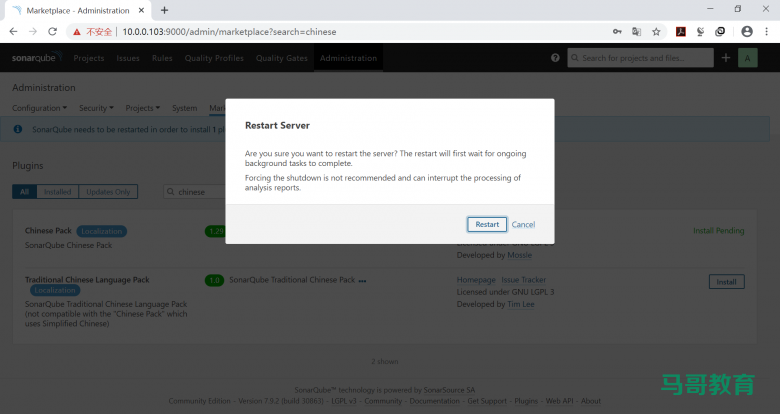Click the saved password key icon
Screen dimensions: 780x414
[617, 31]
